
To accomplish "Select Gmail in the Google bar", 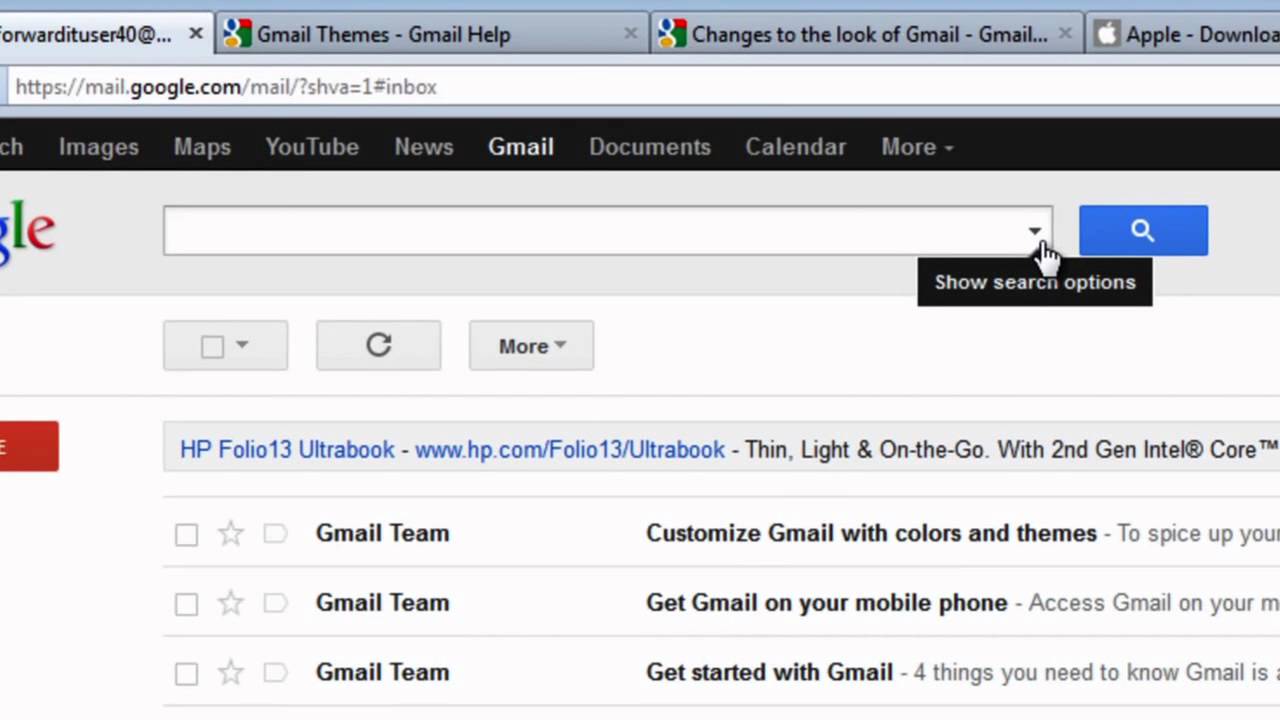I will point(521,146).
